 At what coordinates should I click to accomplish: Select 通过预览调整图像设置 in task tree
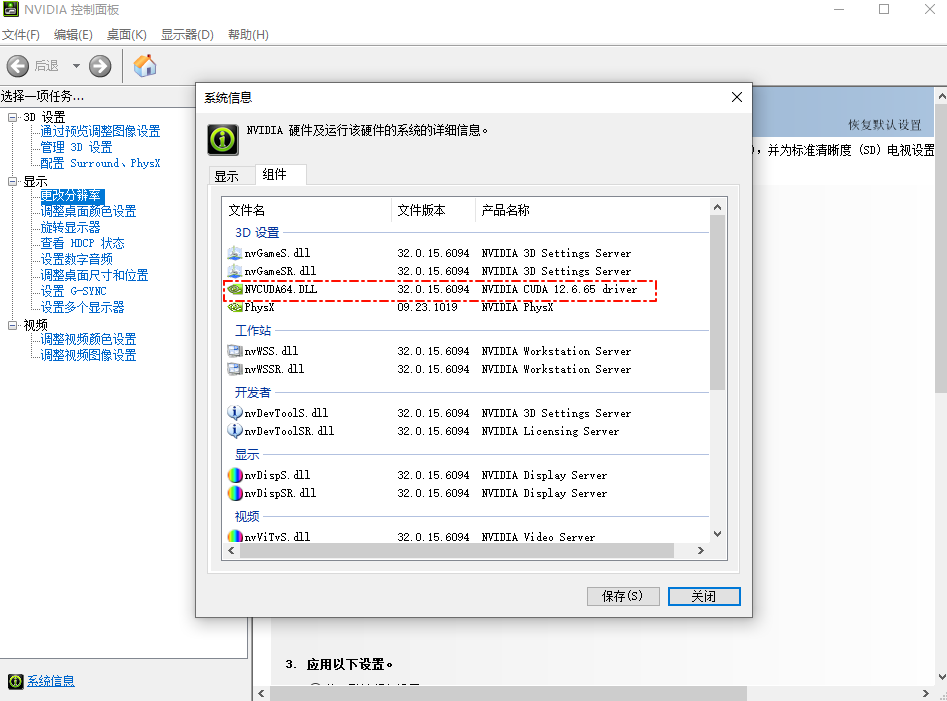[100, 131]
